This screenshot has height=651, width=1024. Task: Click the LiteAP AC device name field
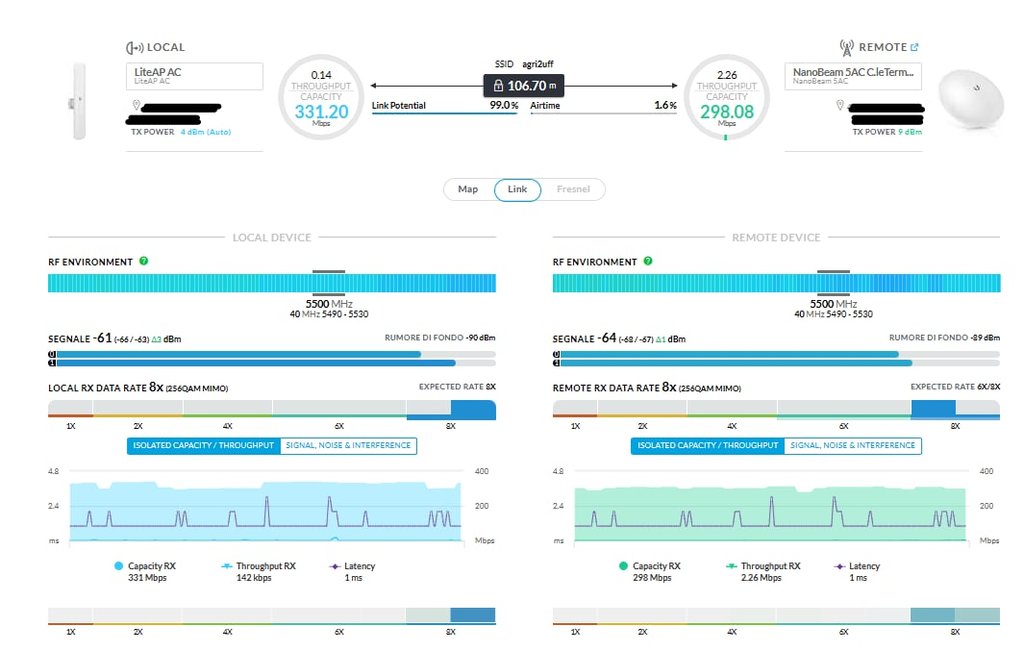(195, 76)
